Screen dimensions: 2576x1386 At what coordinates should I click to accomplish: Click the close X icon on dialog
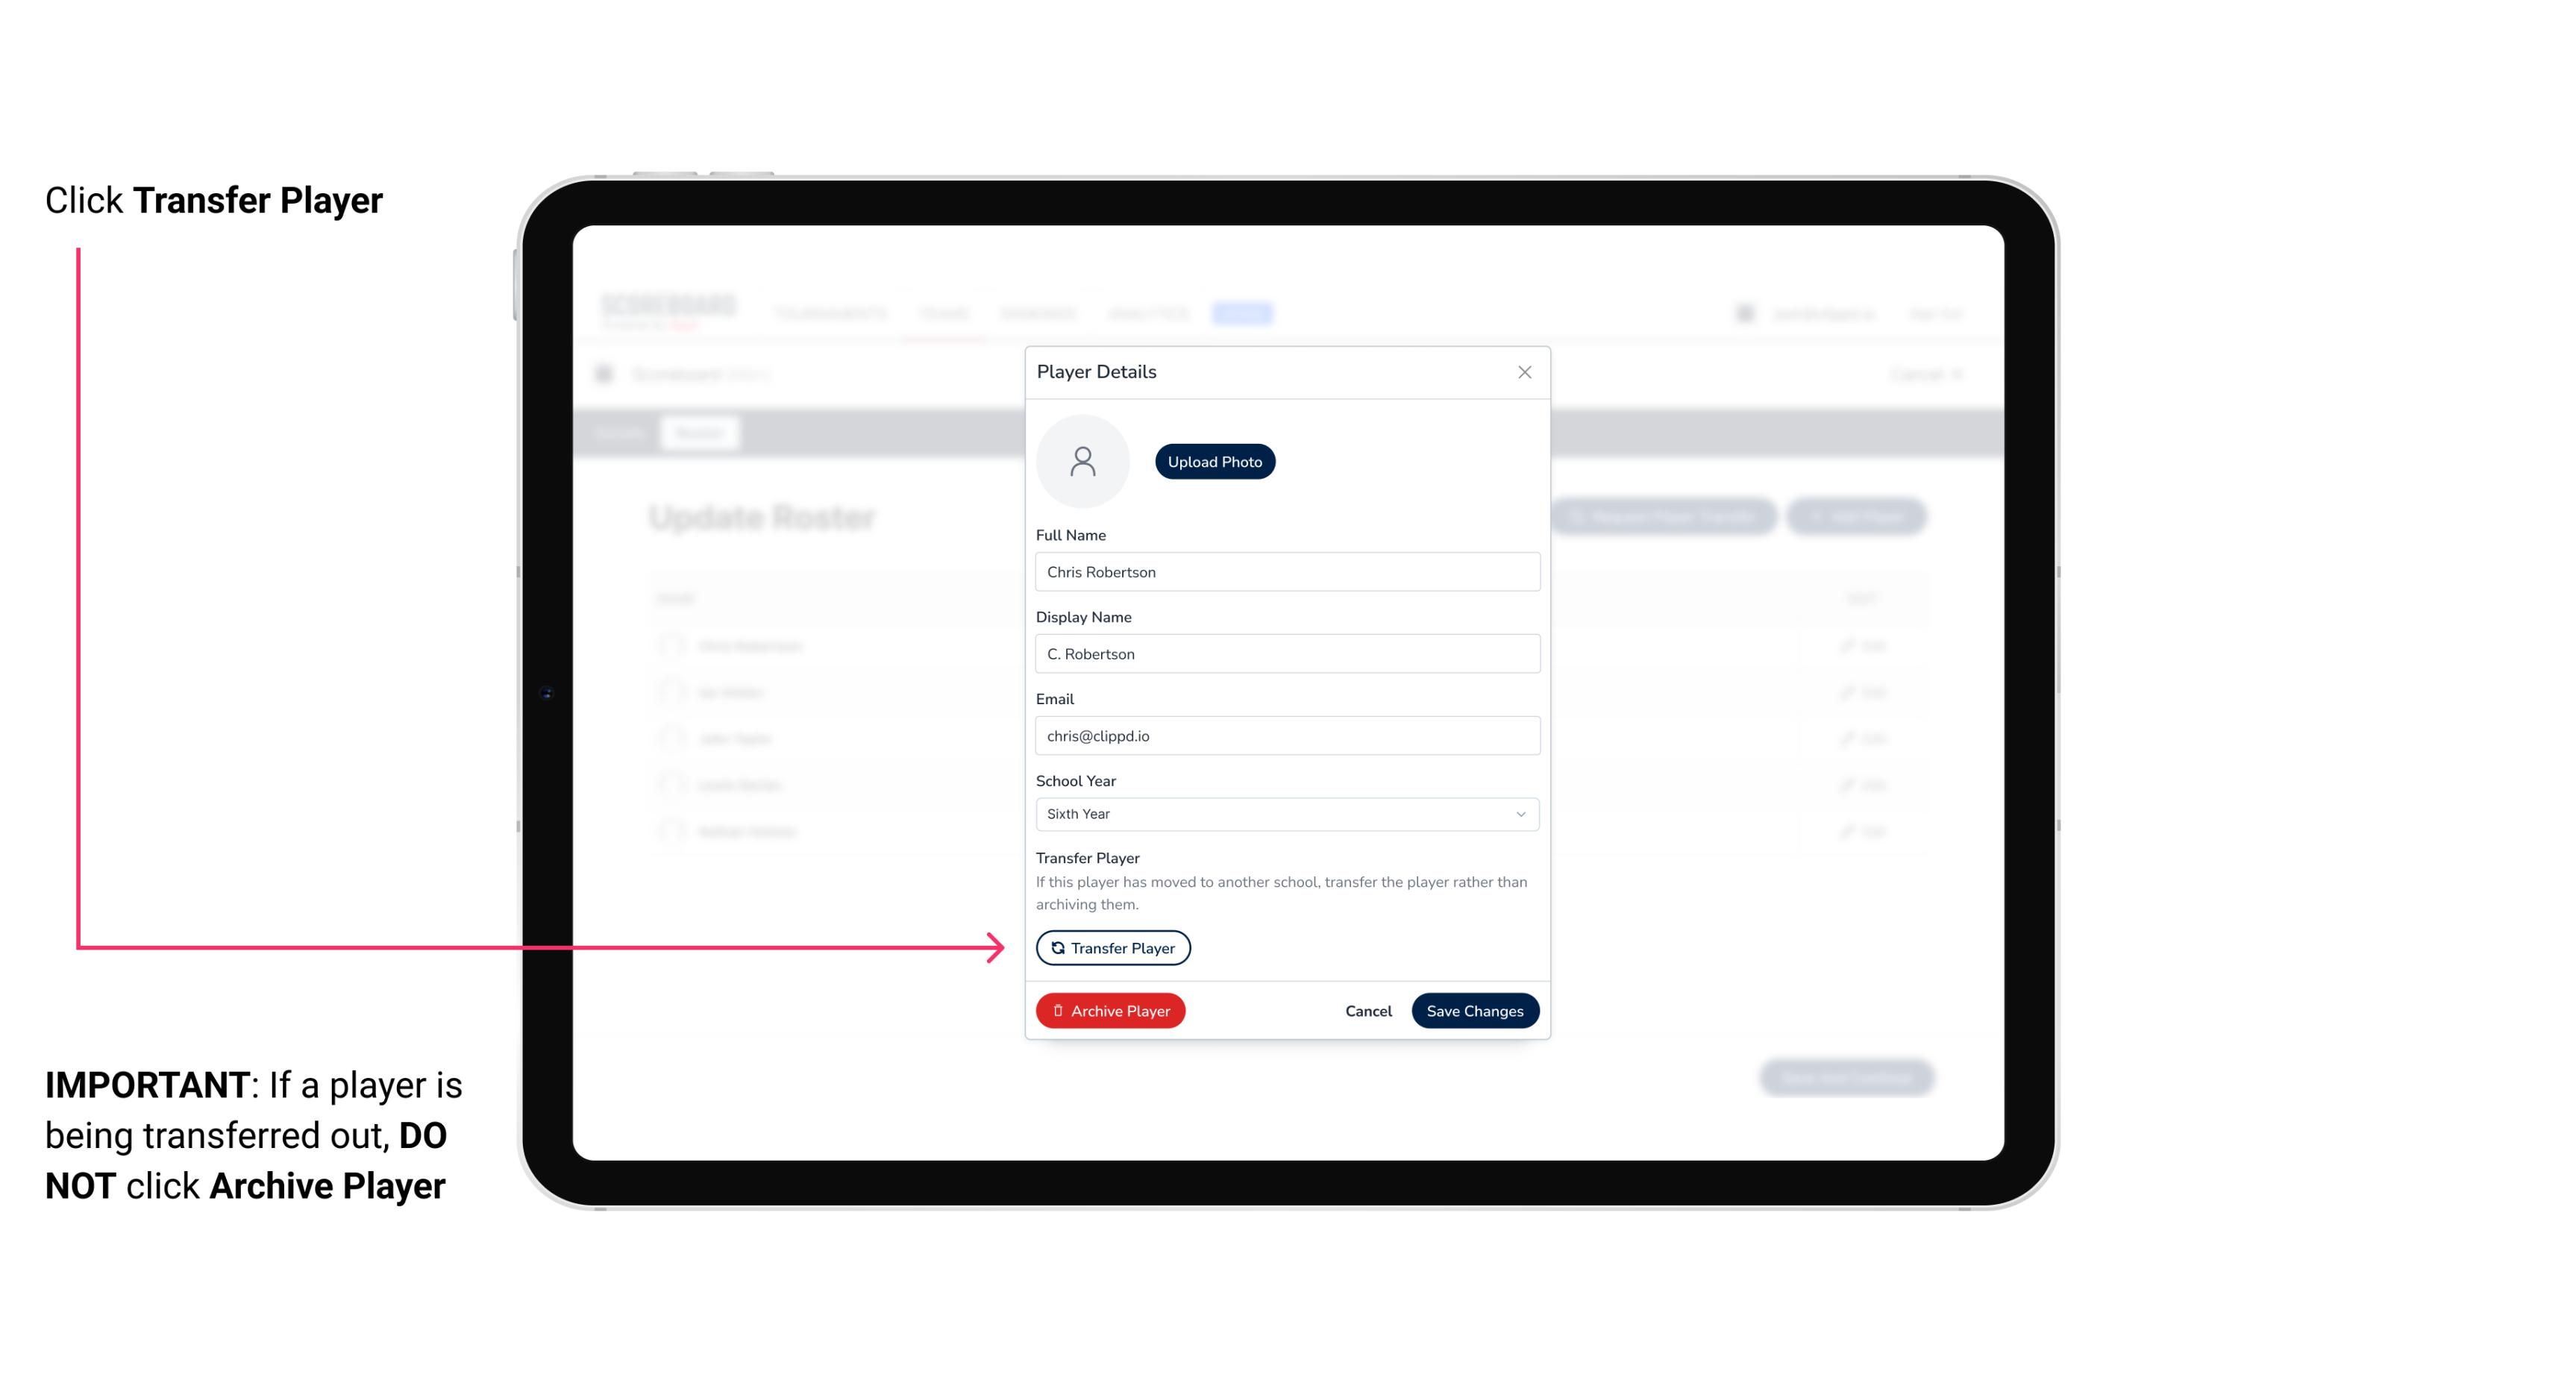point(1524,372)
